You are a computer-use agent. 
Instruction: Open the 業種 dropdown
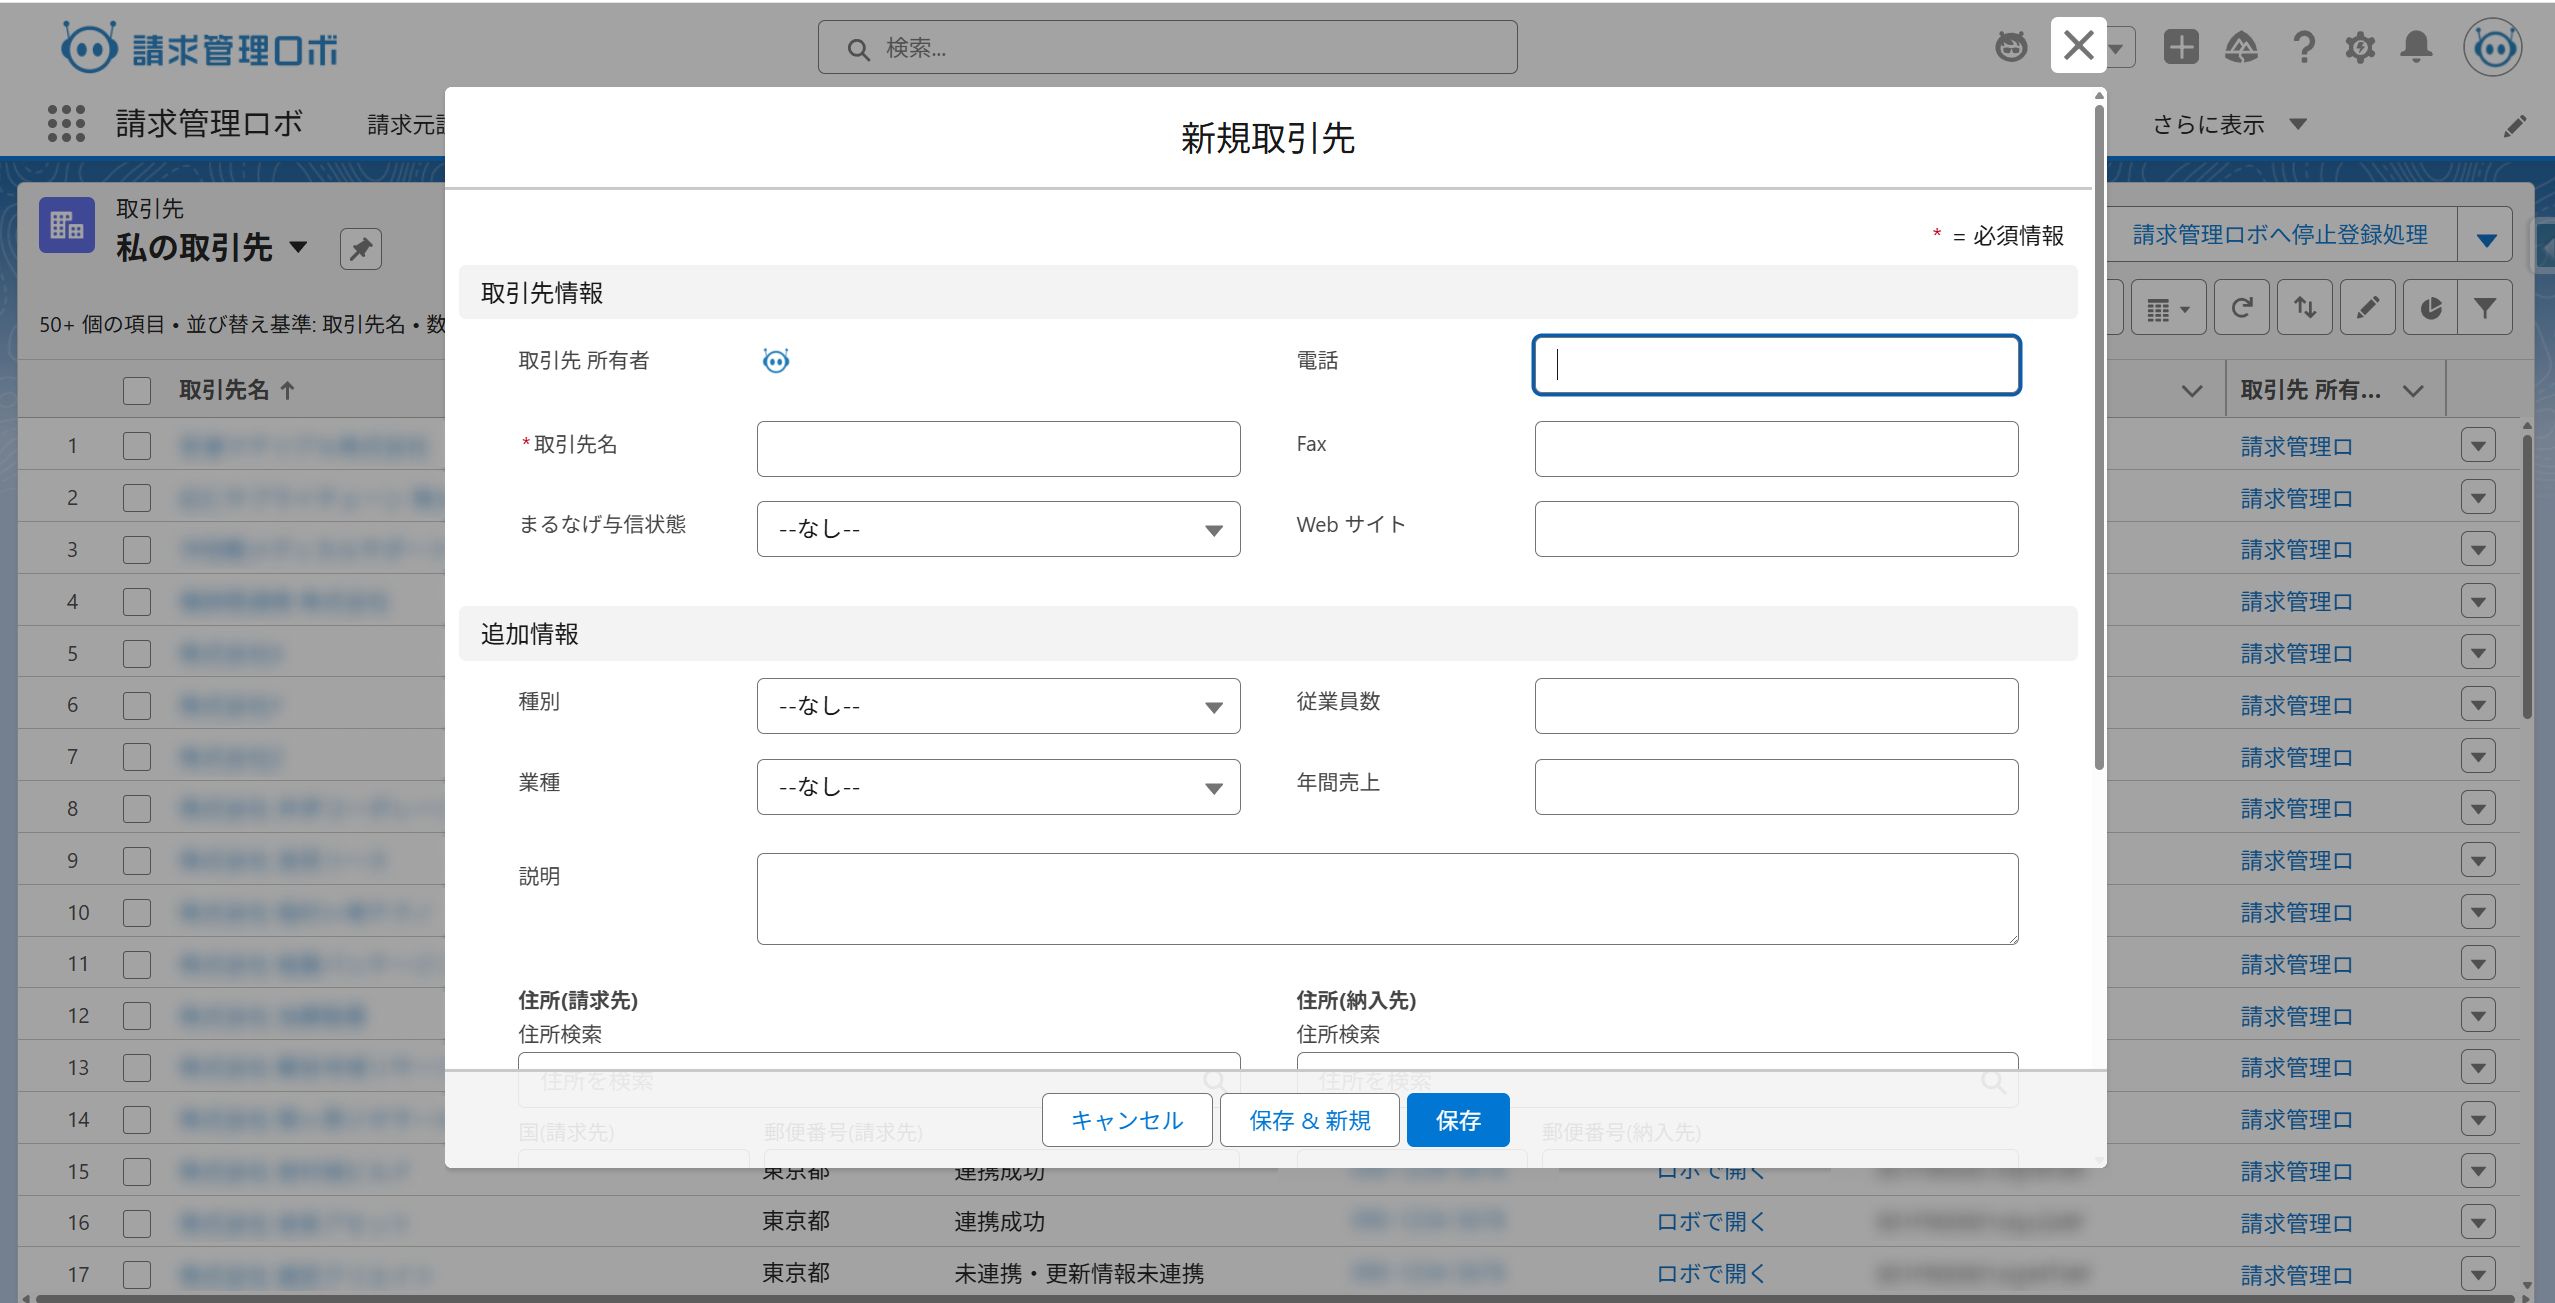998,787
